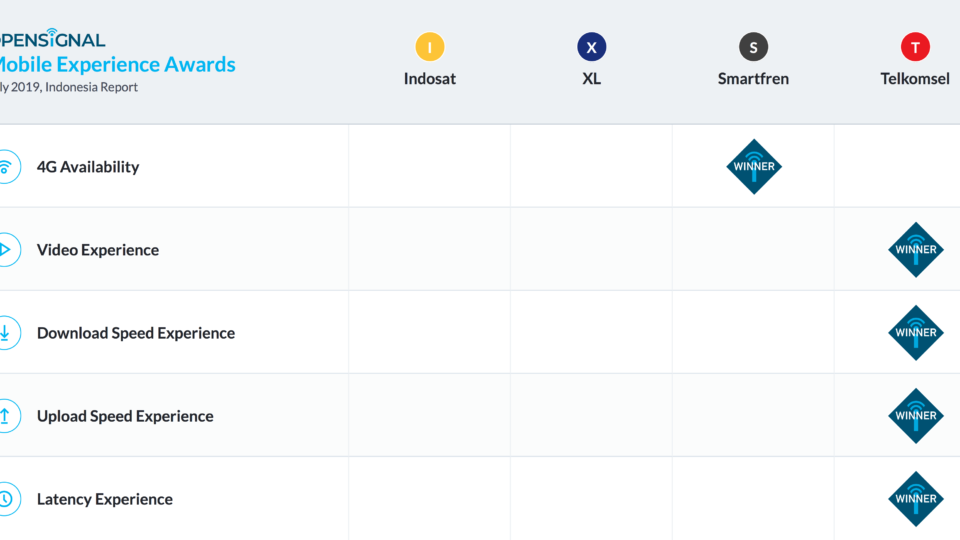Click the Telkomsel column name
This screenshot has height=540, width=960.
click(x=915, y=78)
